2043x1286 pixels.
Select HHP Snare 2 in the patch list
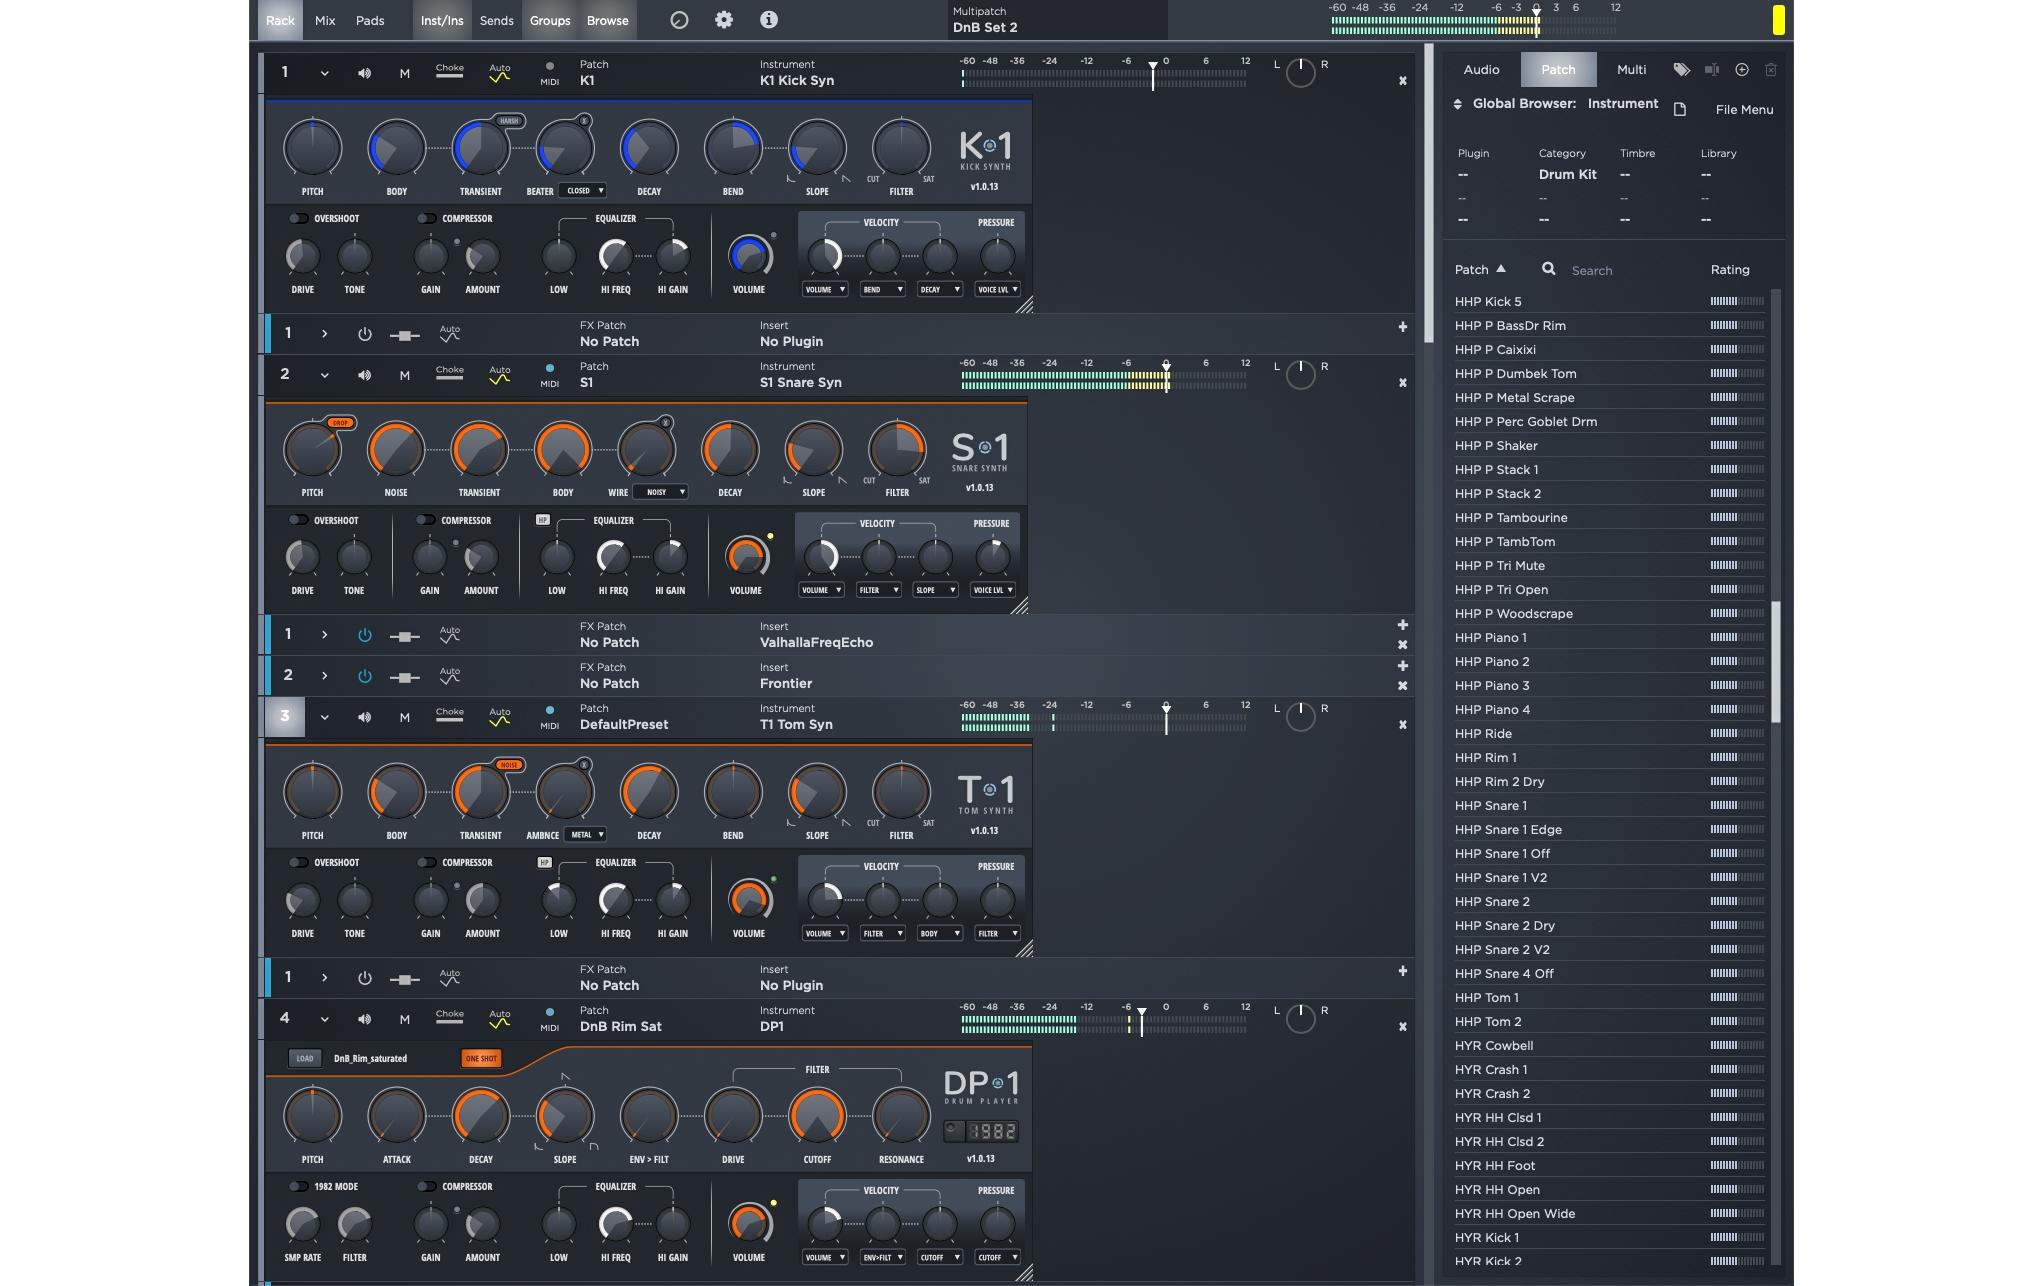coord(1494,901)
